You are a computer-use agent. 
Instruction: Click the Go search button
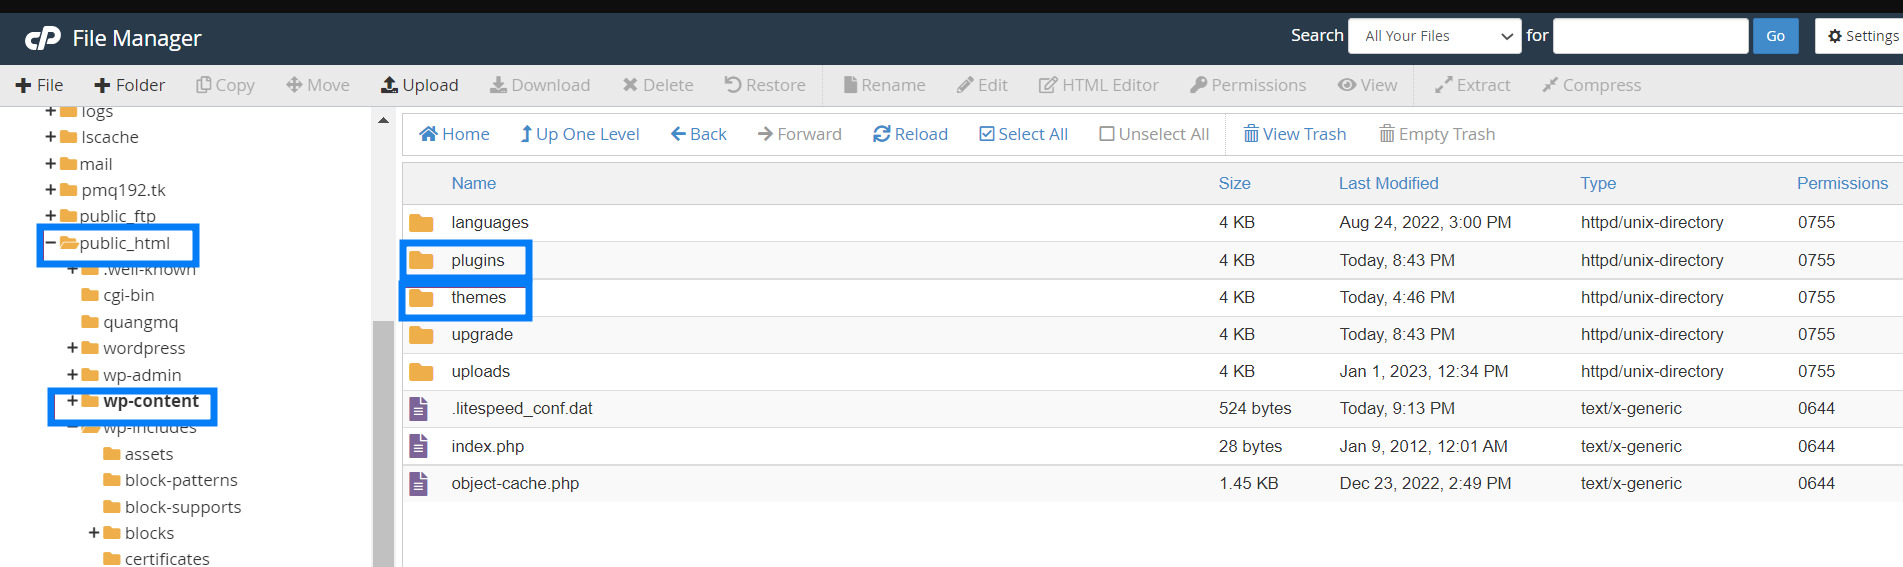click(x=1775, y=36)
